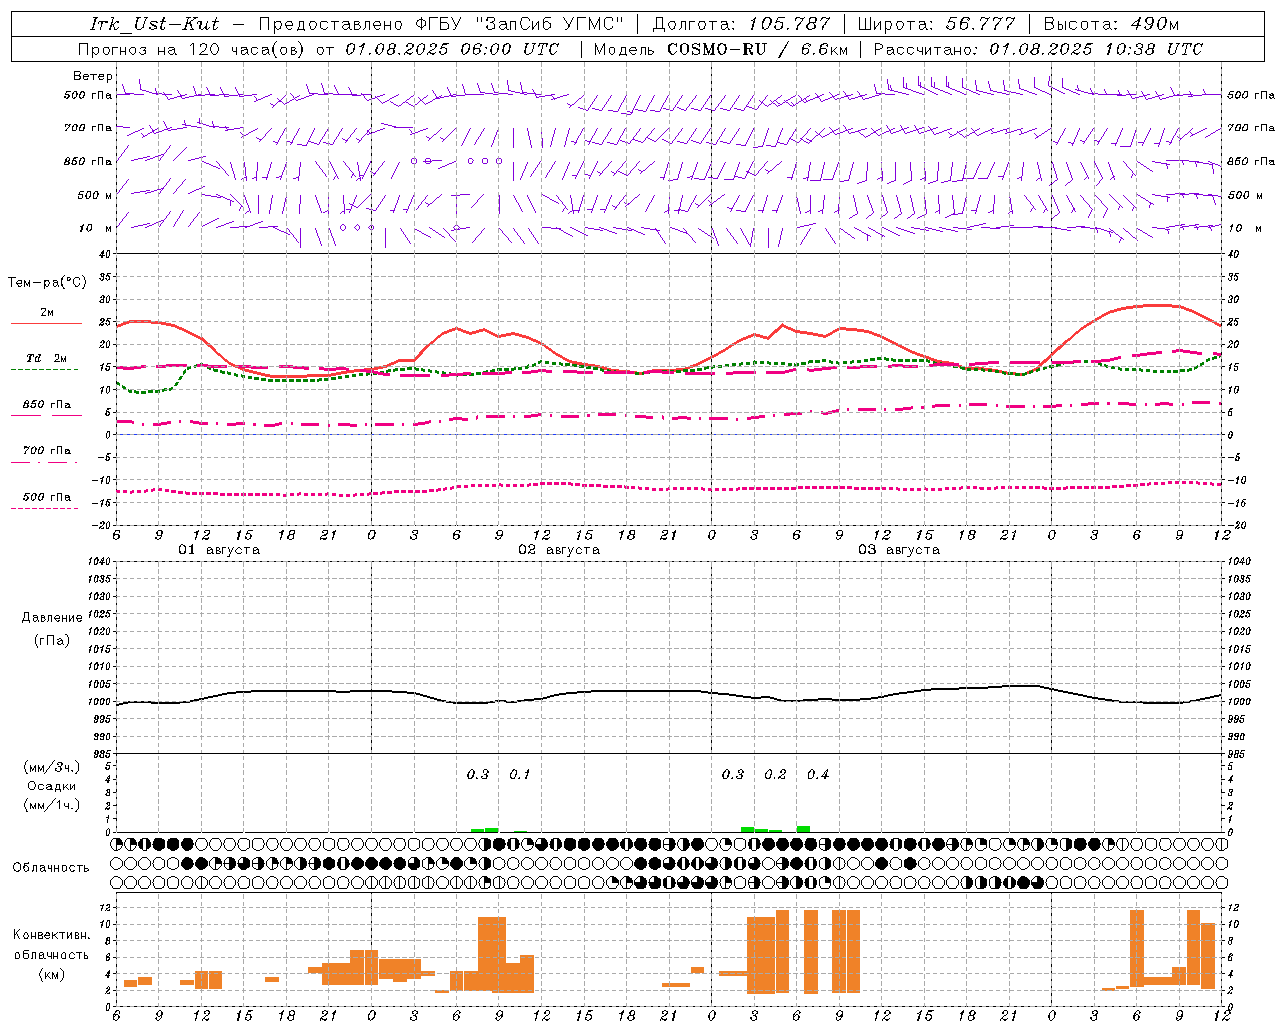Click the 0.2 precipitation amount value
Viewport: 1280px width, 1024px height.
(x=775, y=774)
